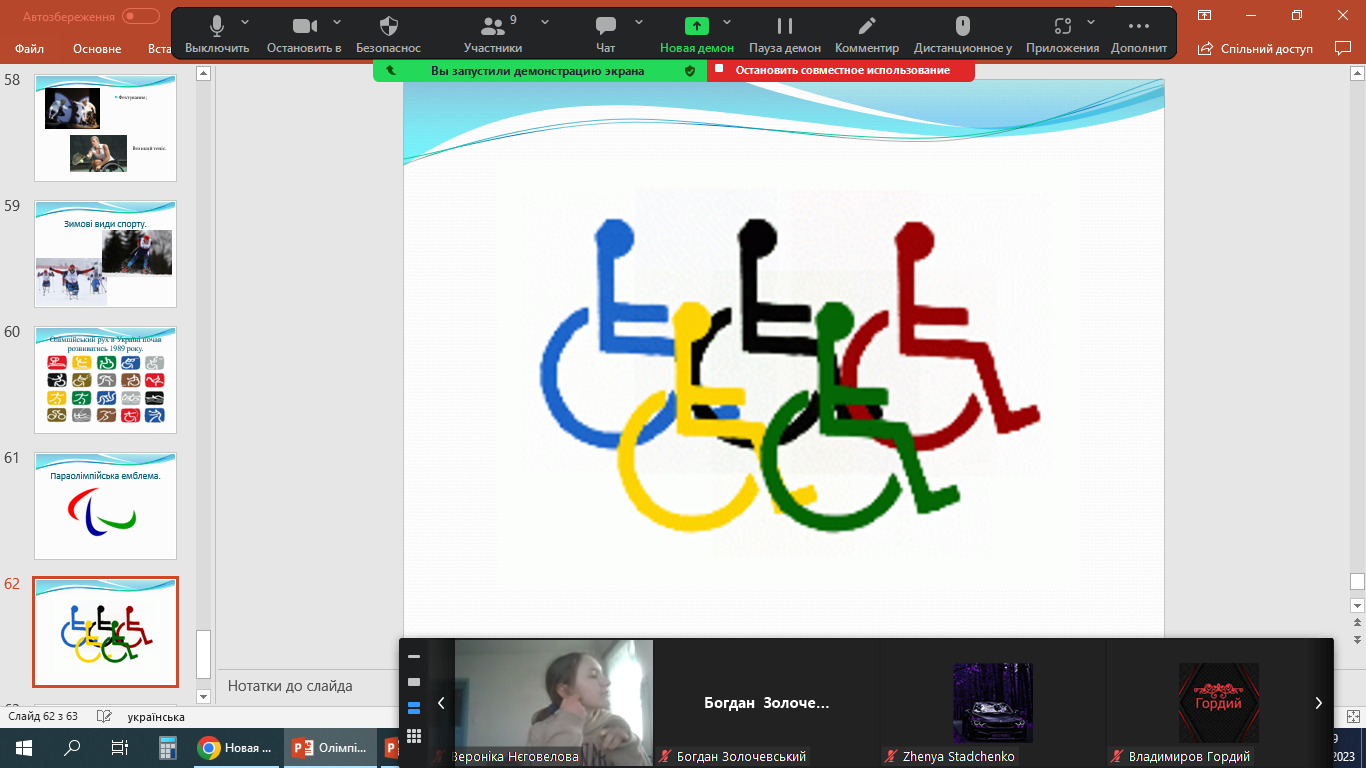Click spell check icon in status bar
Viewport: 1366px width, 768px height.
point(102,716)
